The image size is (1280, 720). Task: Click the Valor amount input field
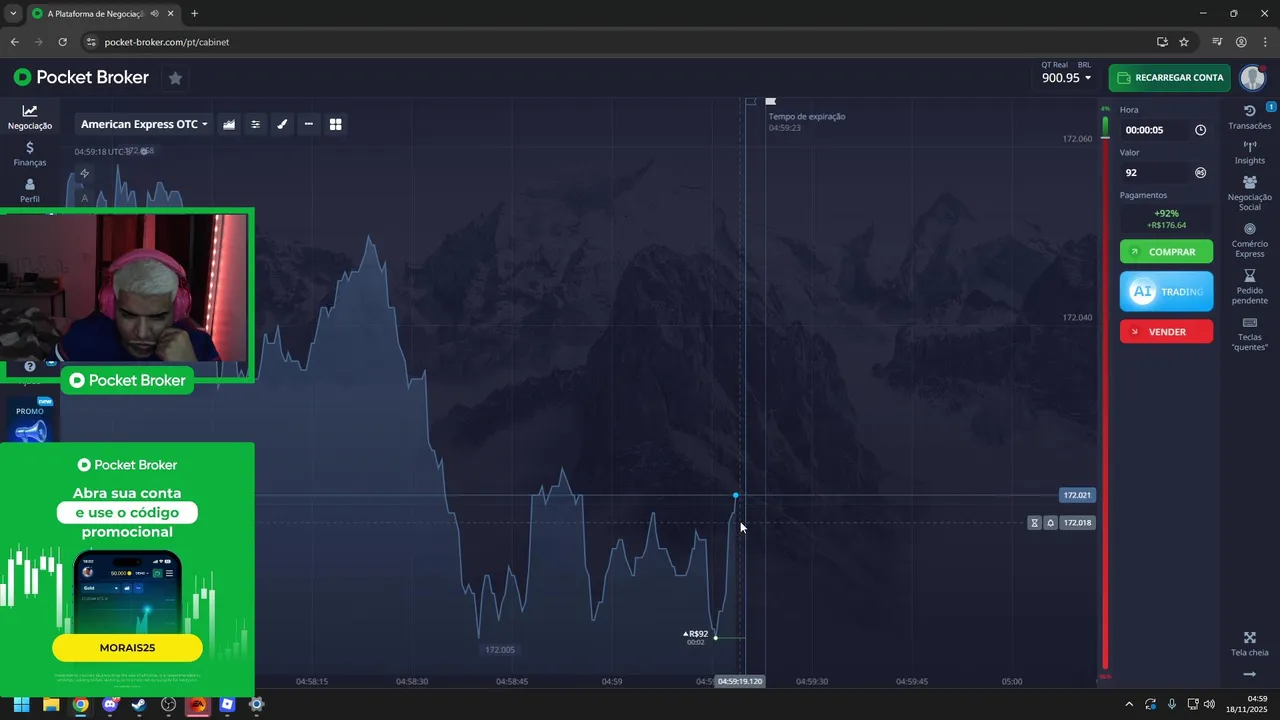1155,173
